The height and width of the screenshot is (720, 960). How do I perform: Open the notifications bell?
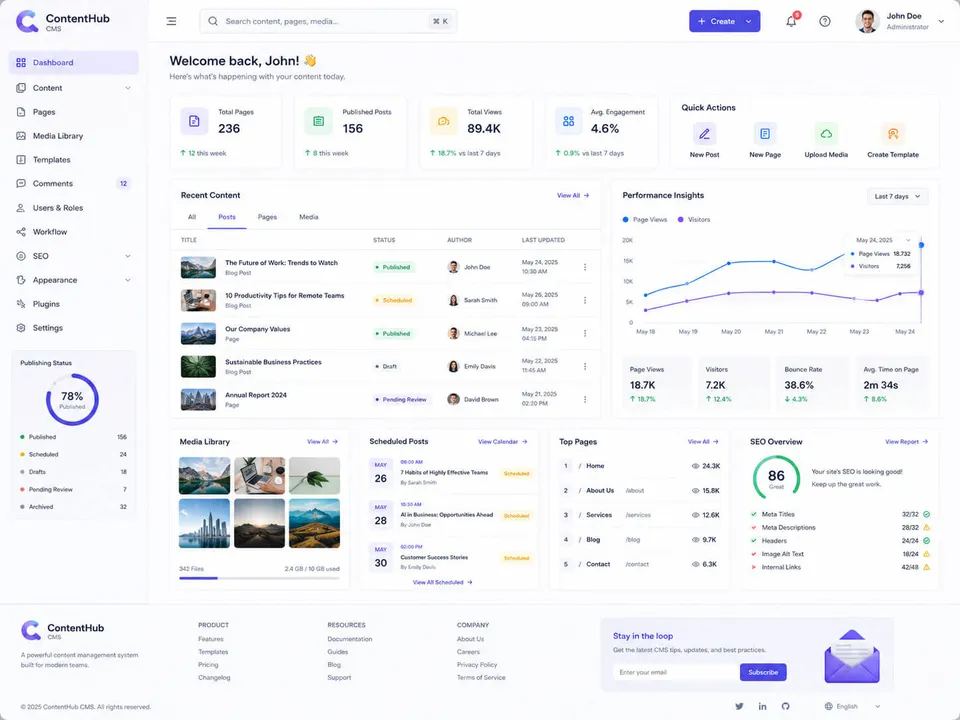pyautogui.click(x=791, y=21)
